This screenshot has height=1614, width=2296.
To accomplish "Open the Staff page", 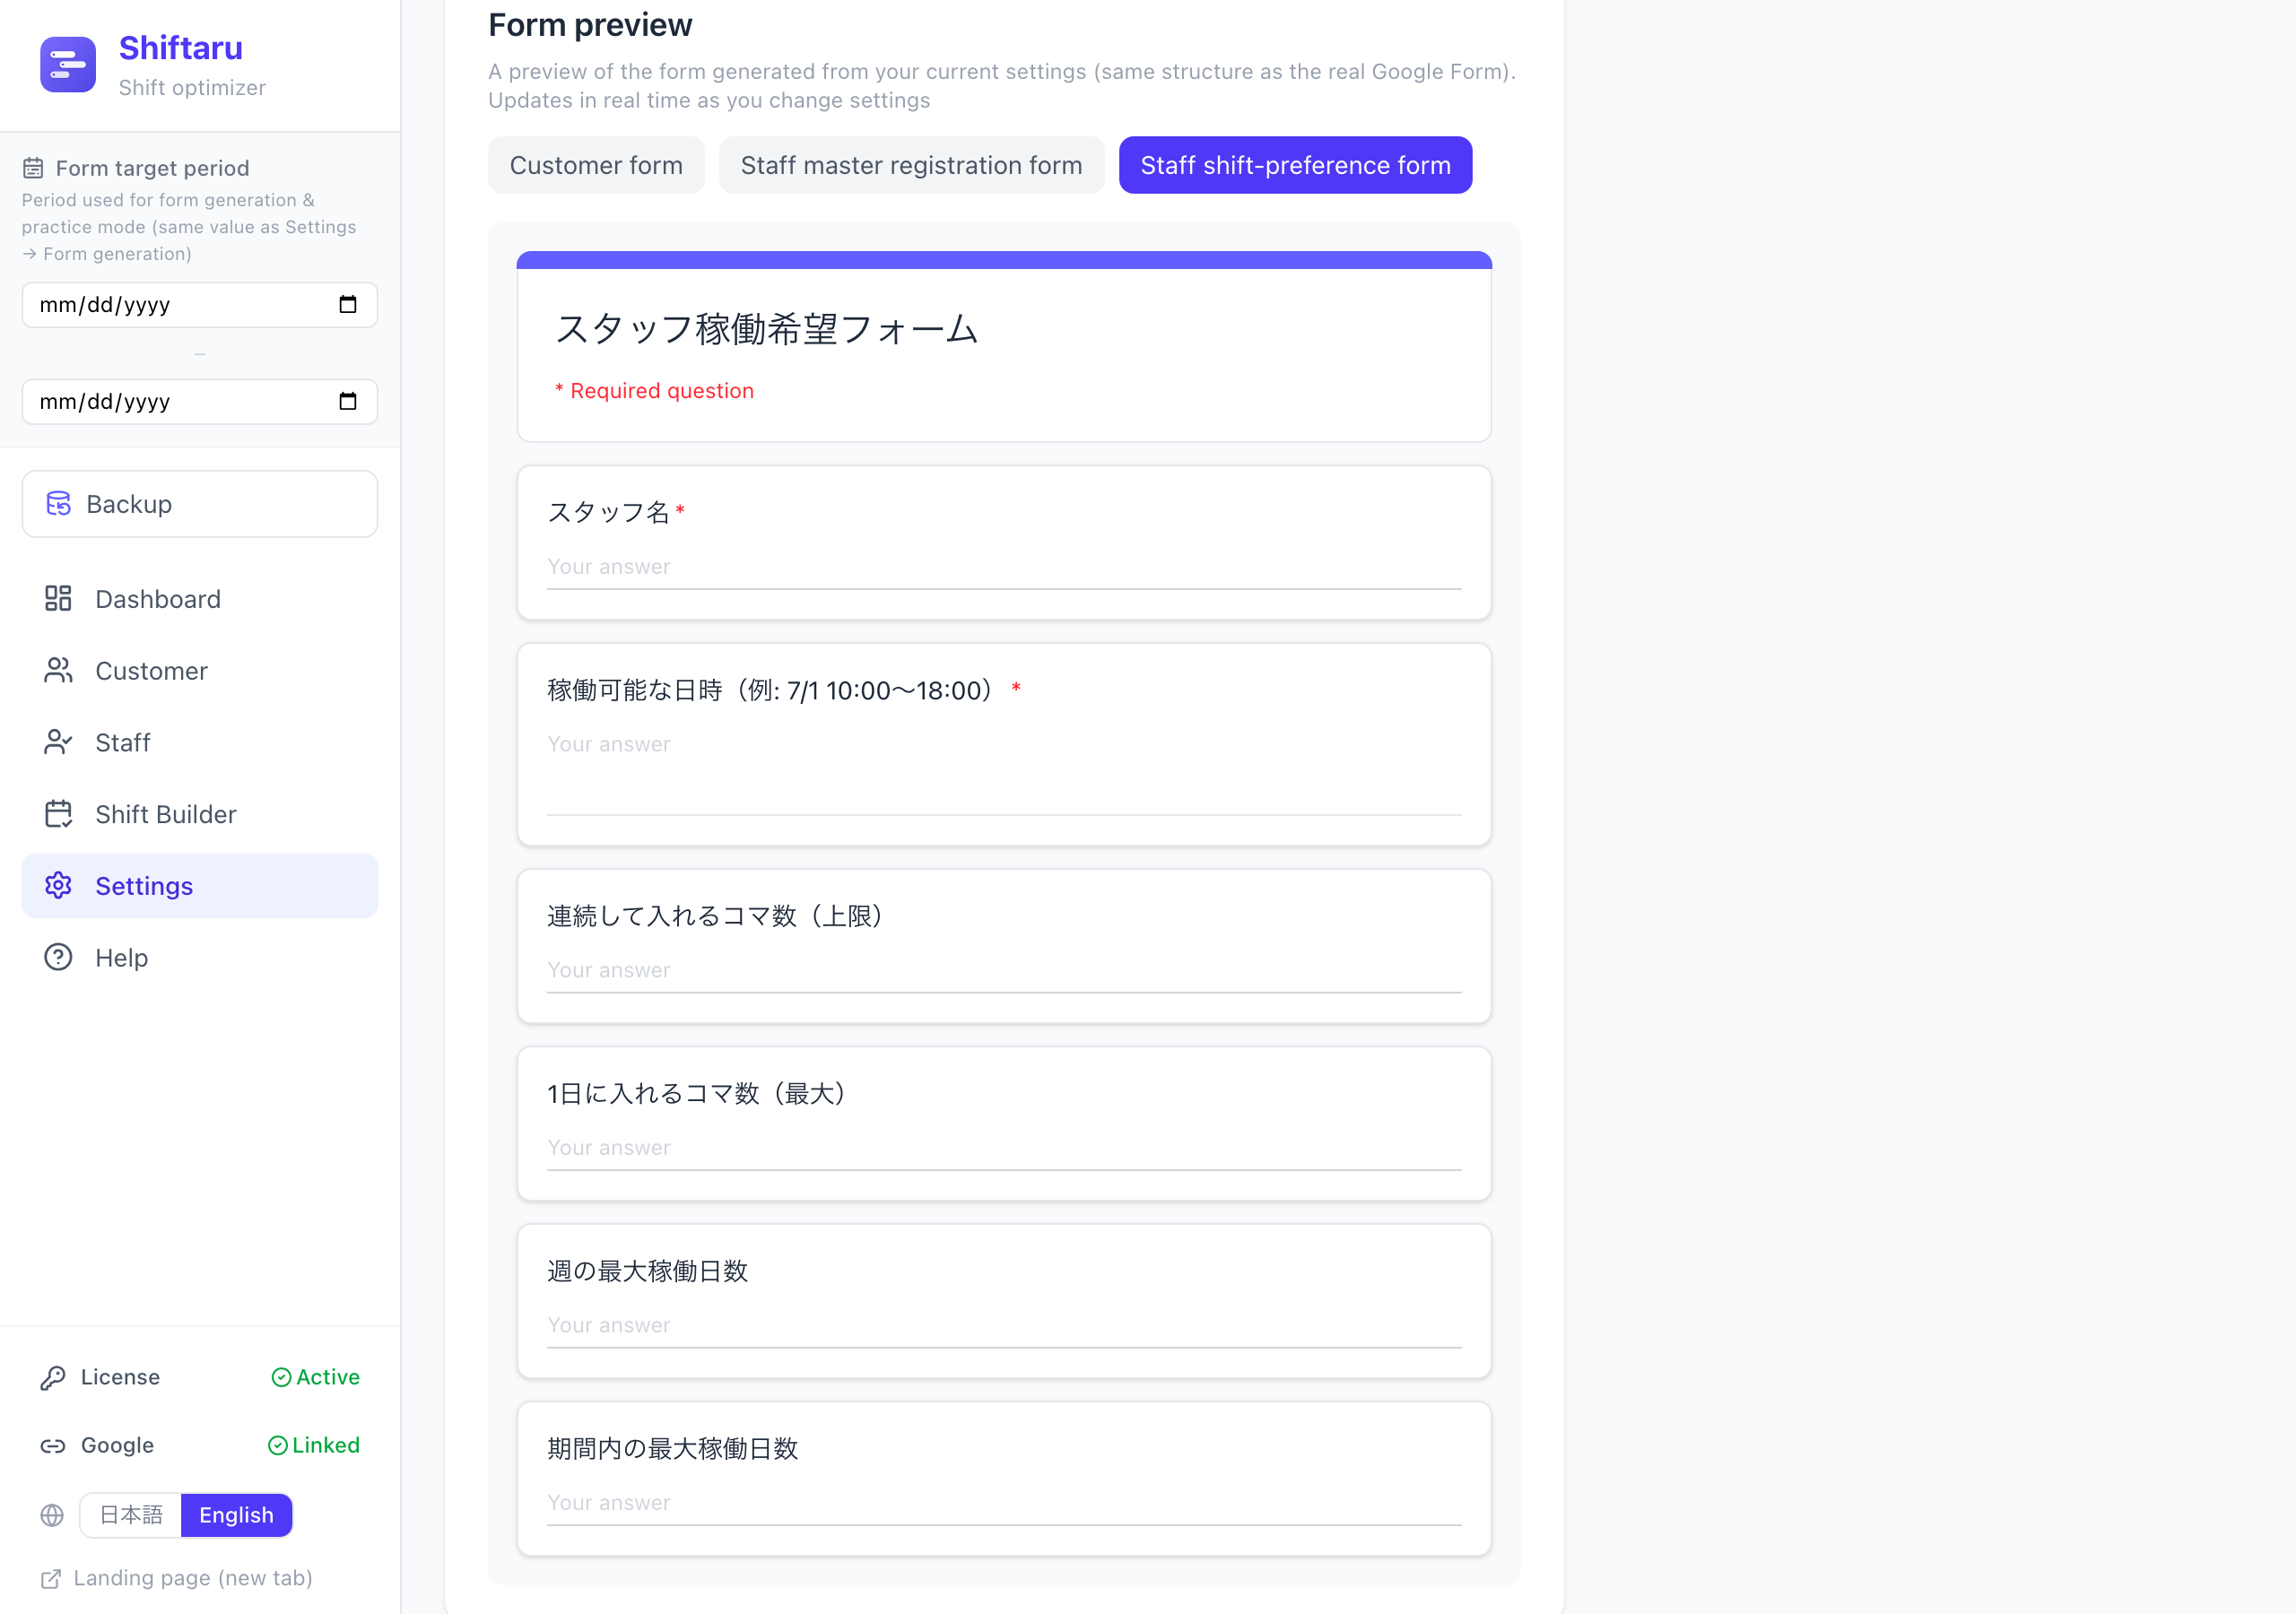I will (200, 743).
